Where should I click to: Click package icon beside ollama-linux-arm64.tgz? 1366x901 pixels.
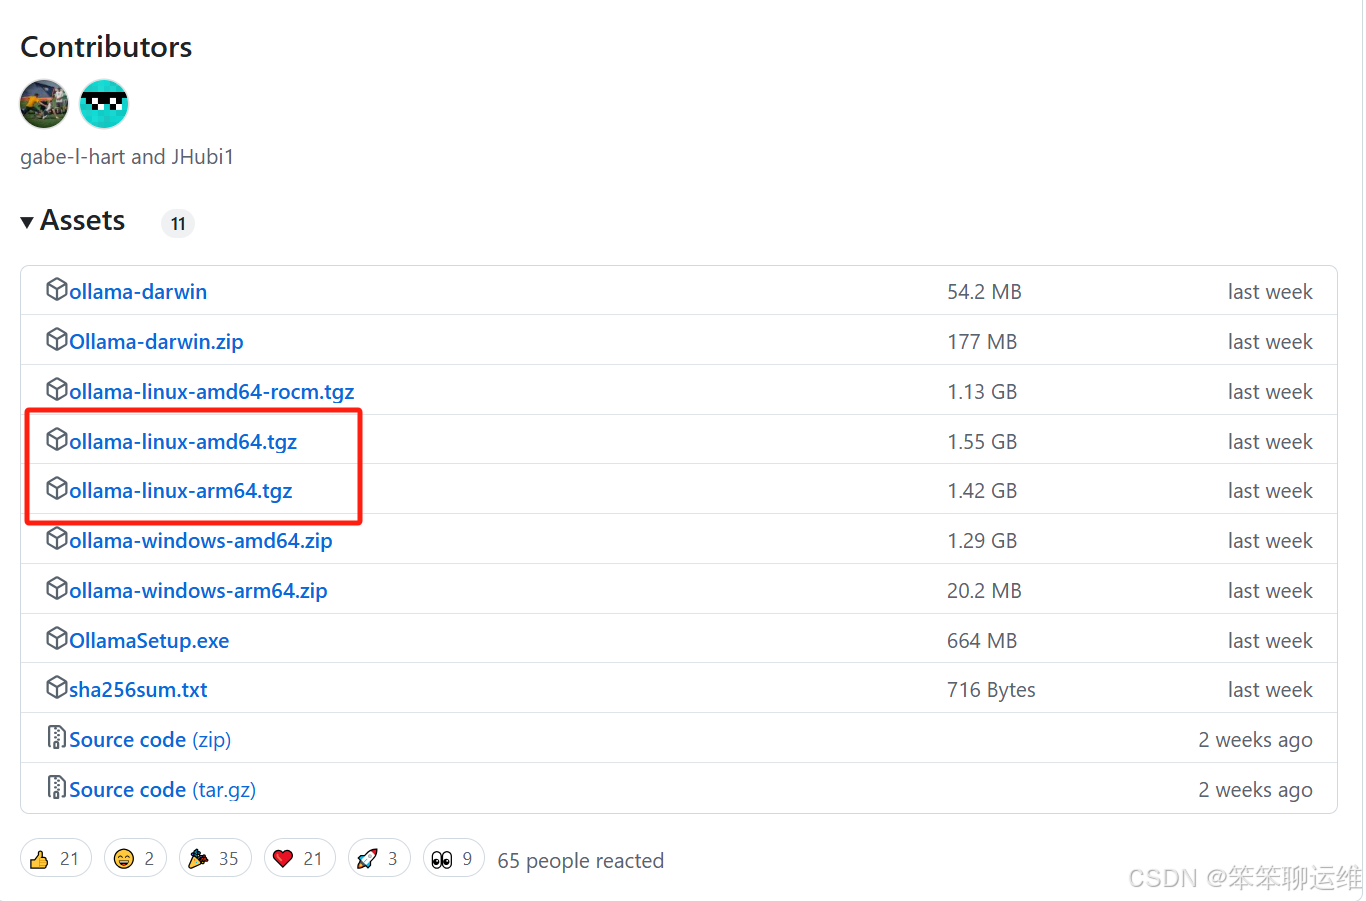coord(57,489)
